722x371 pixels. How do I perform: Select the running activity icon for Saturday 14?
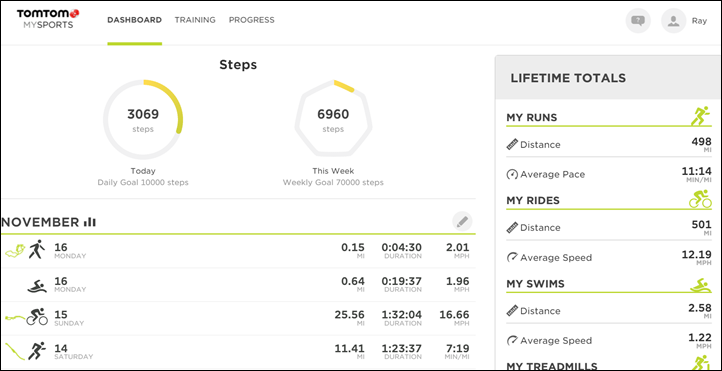tap(36, 351)
